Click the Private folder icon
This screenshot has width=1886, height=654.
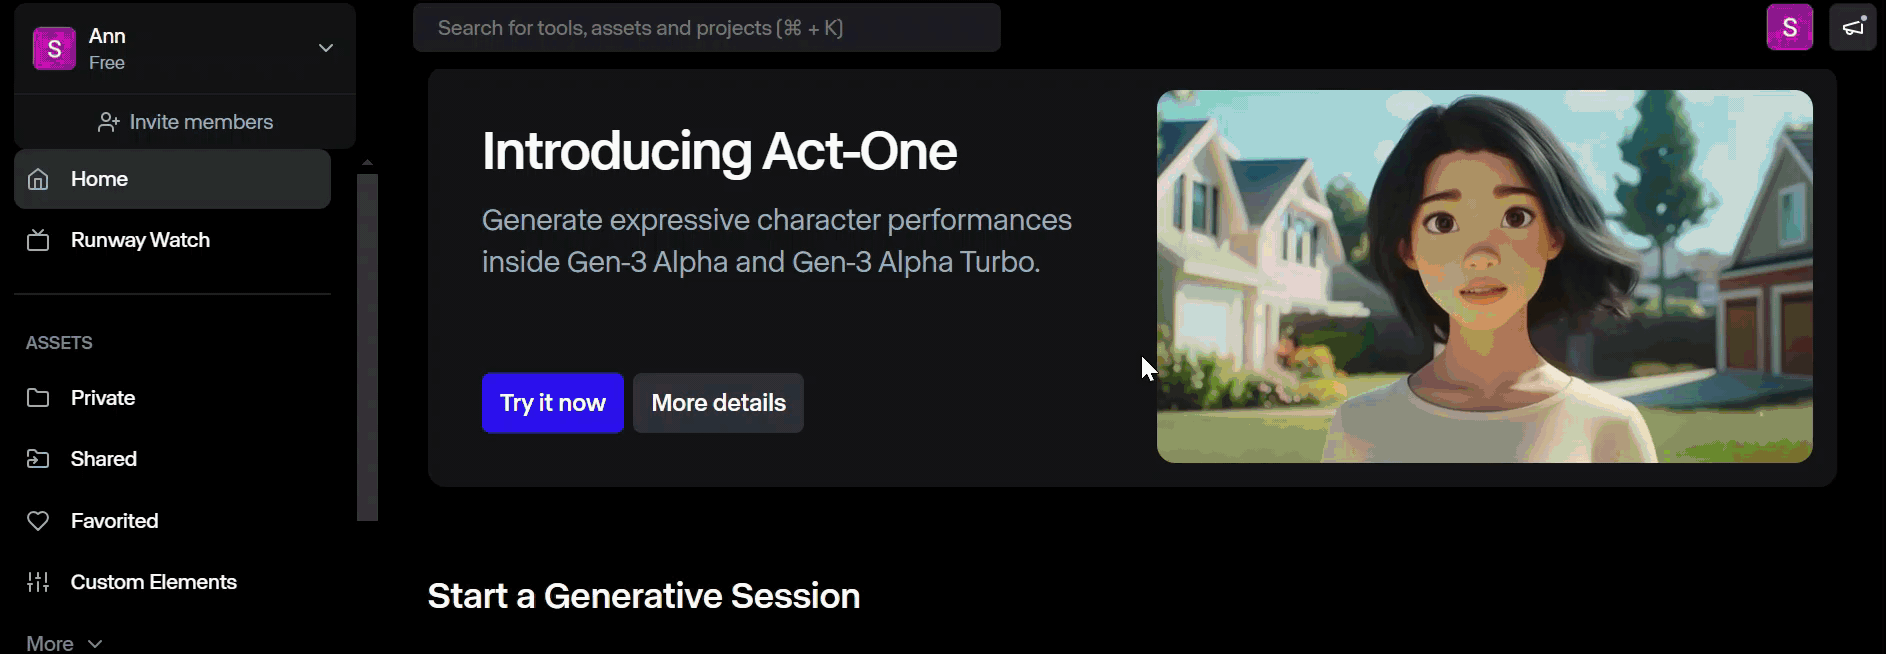pos(38,398)
